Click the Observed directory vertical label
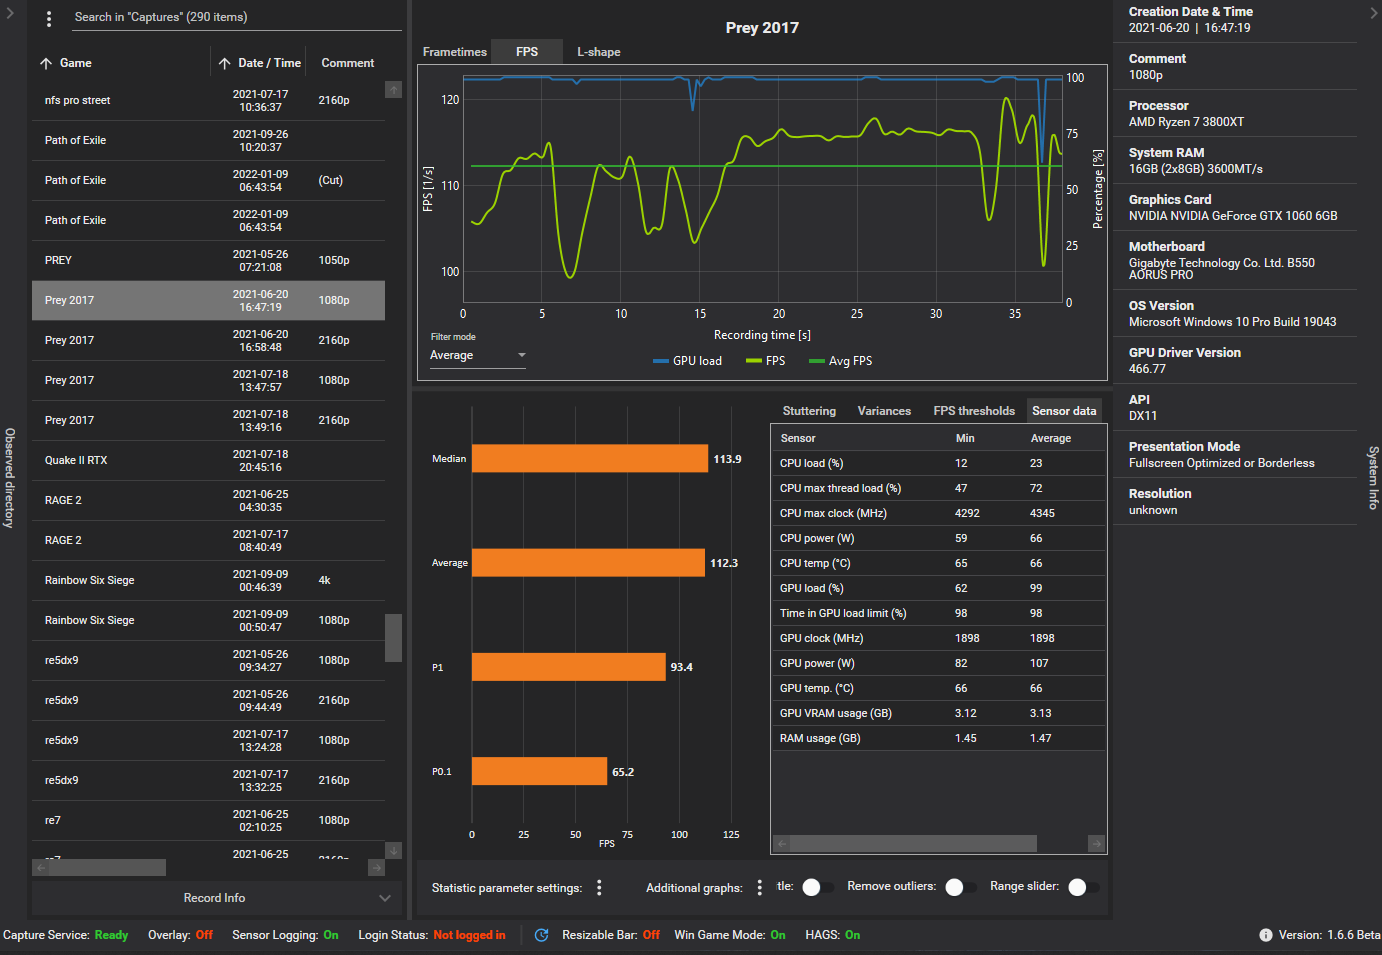 point(10,478)
